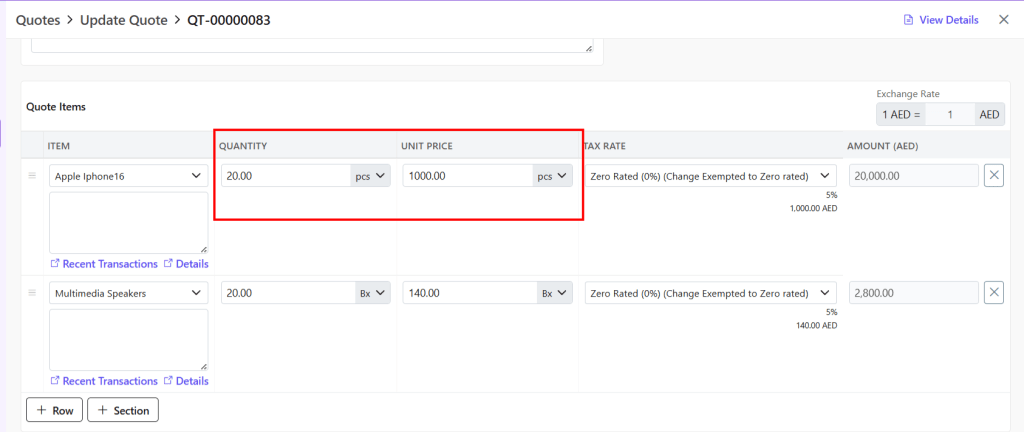1024x432 pixels.
Task: Click the Multimedia Speakers description textarea
Action: tap(128, 339)
